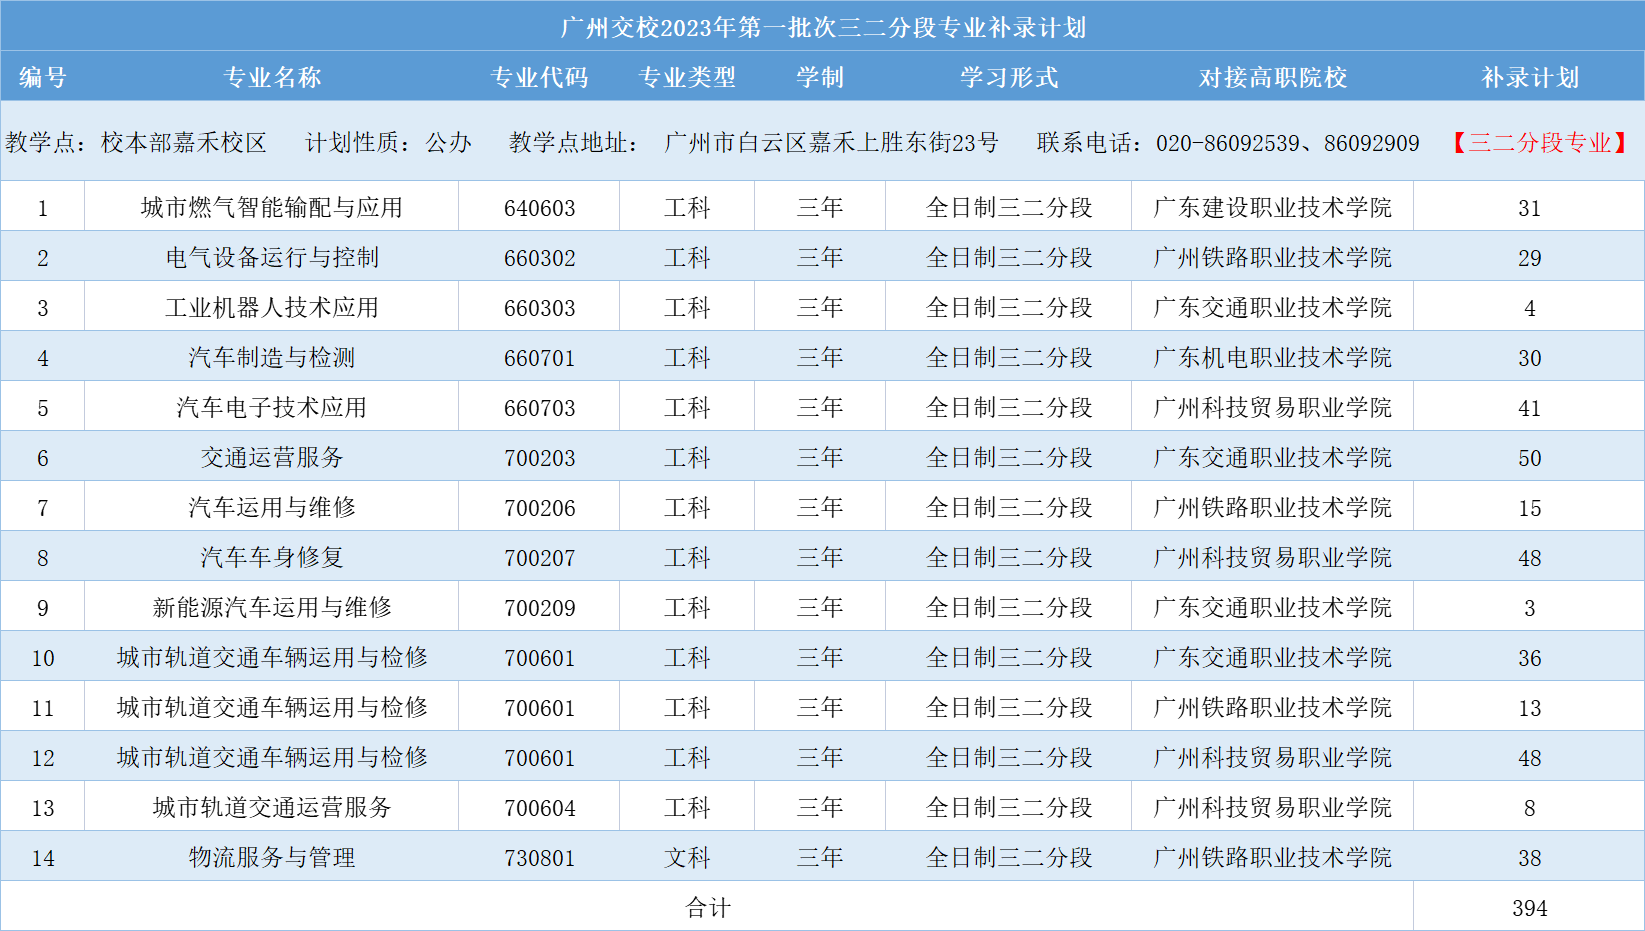1645x931 pixels.
Task: Select cell 新能源汽车运用与维修
Action: click(272, 607)
